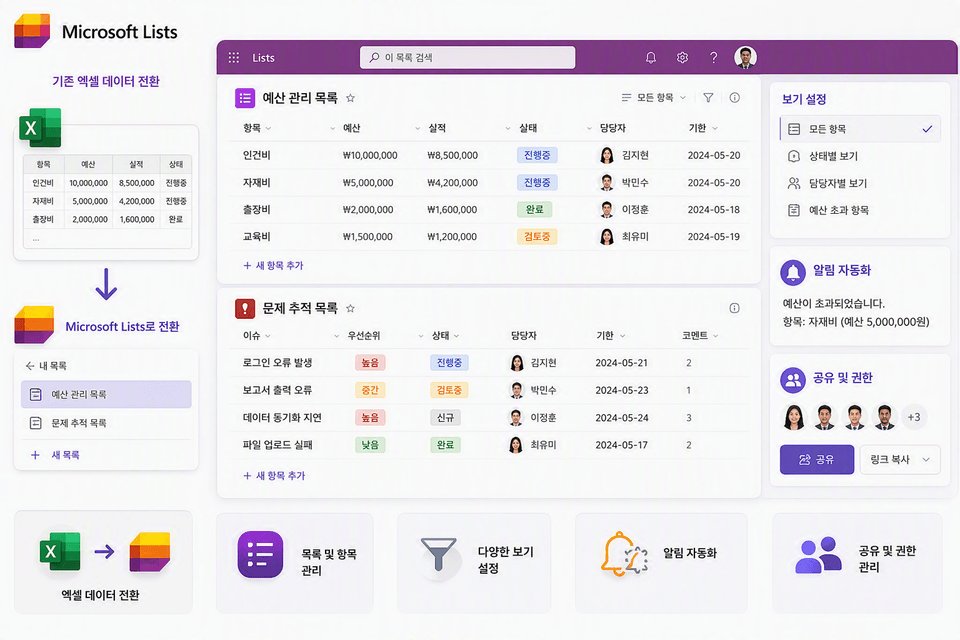
Task: Click the '다양한 보기 설정' funnel icon
Action: pos(438,555)
